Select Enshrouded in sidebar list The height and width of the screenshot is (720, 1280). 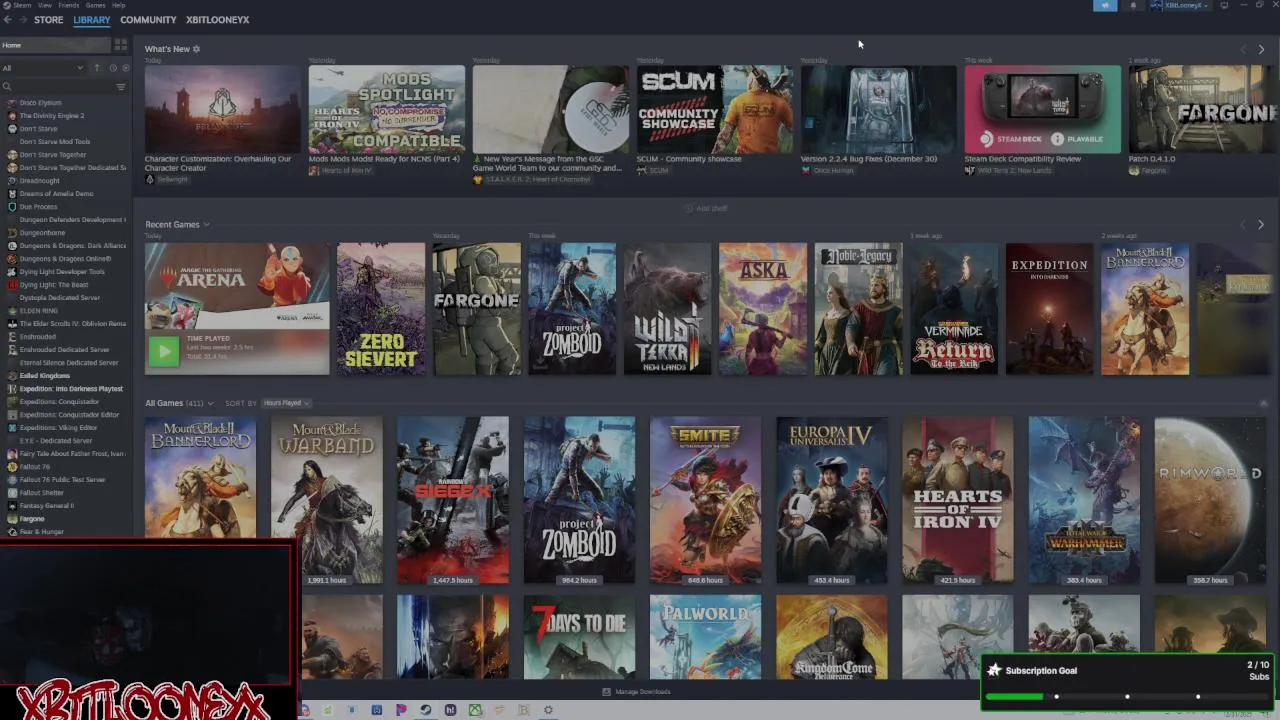tap(37, 337)
